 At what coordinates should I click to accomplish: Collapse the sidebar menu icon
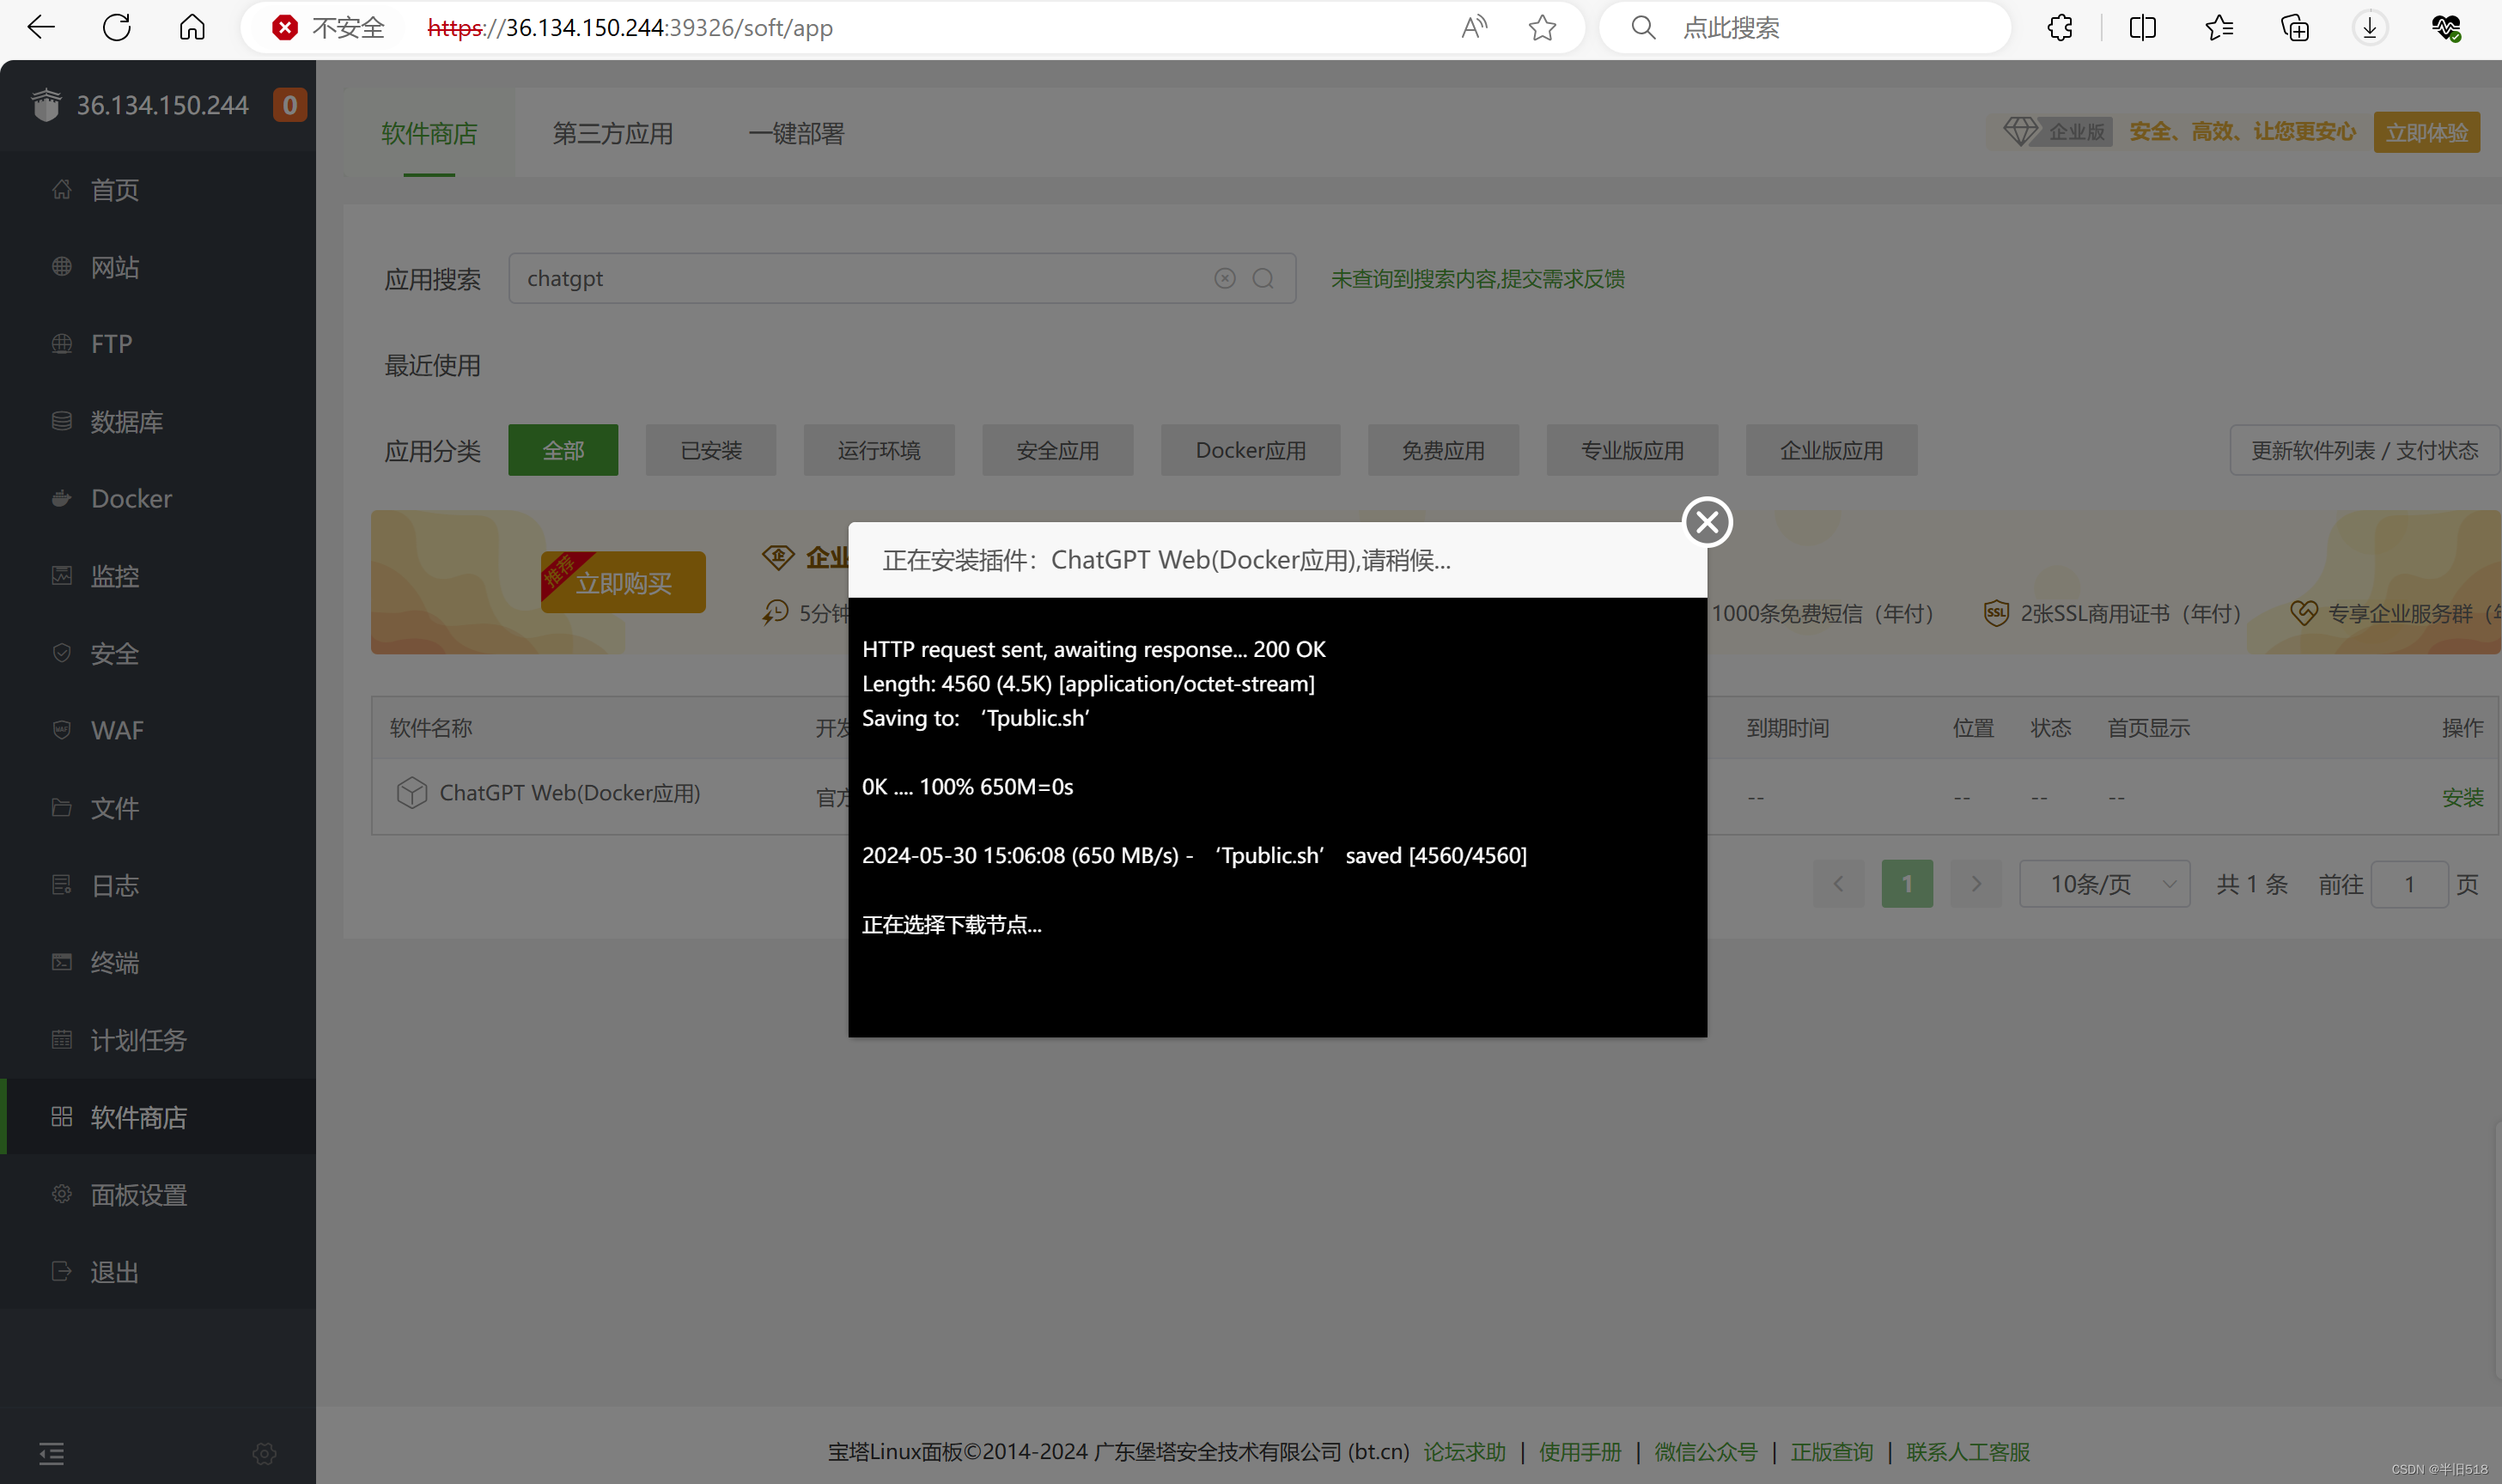click(52, 1453)
